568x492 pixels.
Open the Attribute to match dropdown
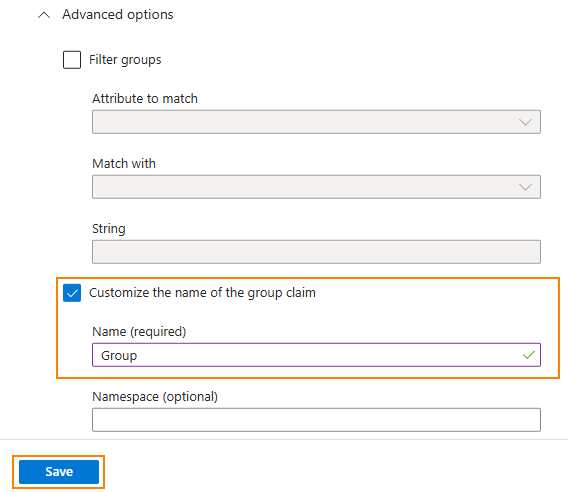(x=316, y=122)
